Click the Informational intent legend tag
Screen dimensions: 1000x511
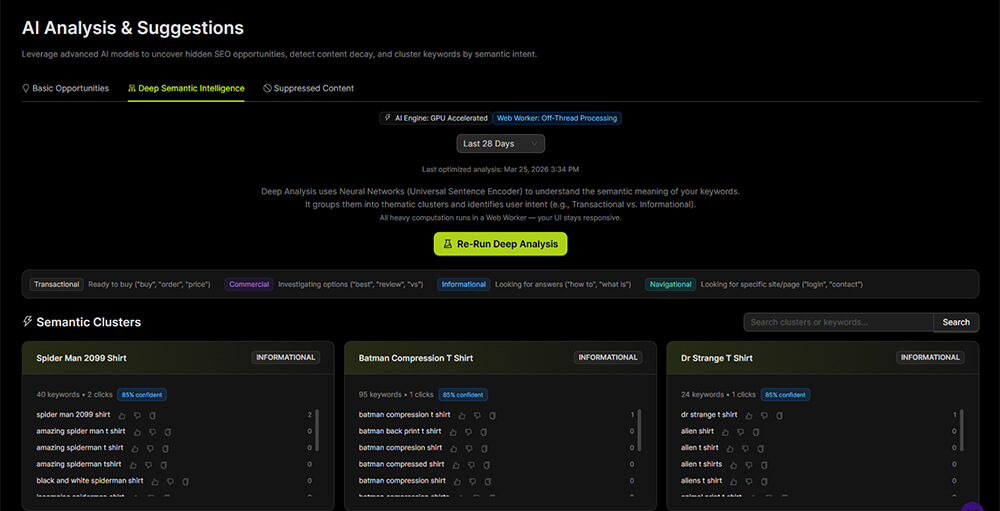pos(464,285)
